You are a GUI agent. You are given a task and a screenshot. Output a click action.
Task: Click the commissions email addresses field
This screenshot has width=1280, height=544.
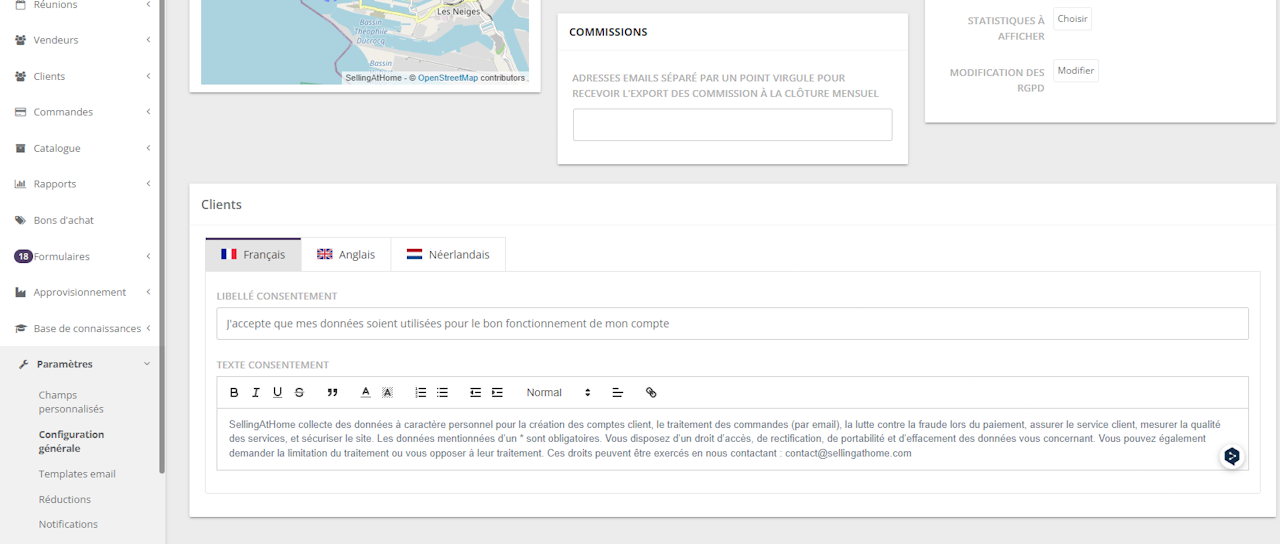(x=732, y=125)
